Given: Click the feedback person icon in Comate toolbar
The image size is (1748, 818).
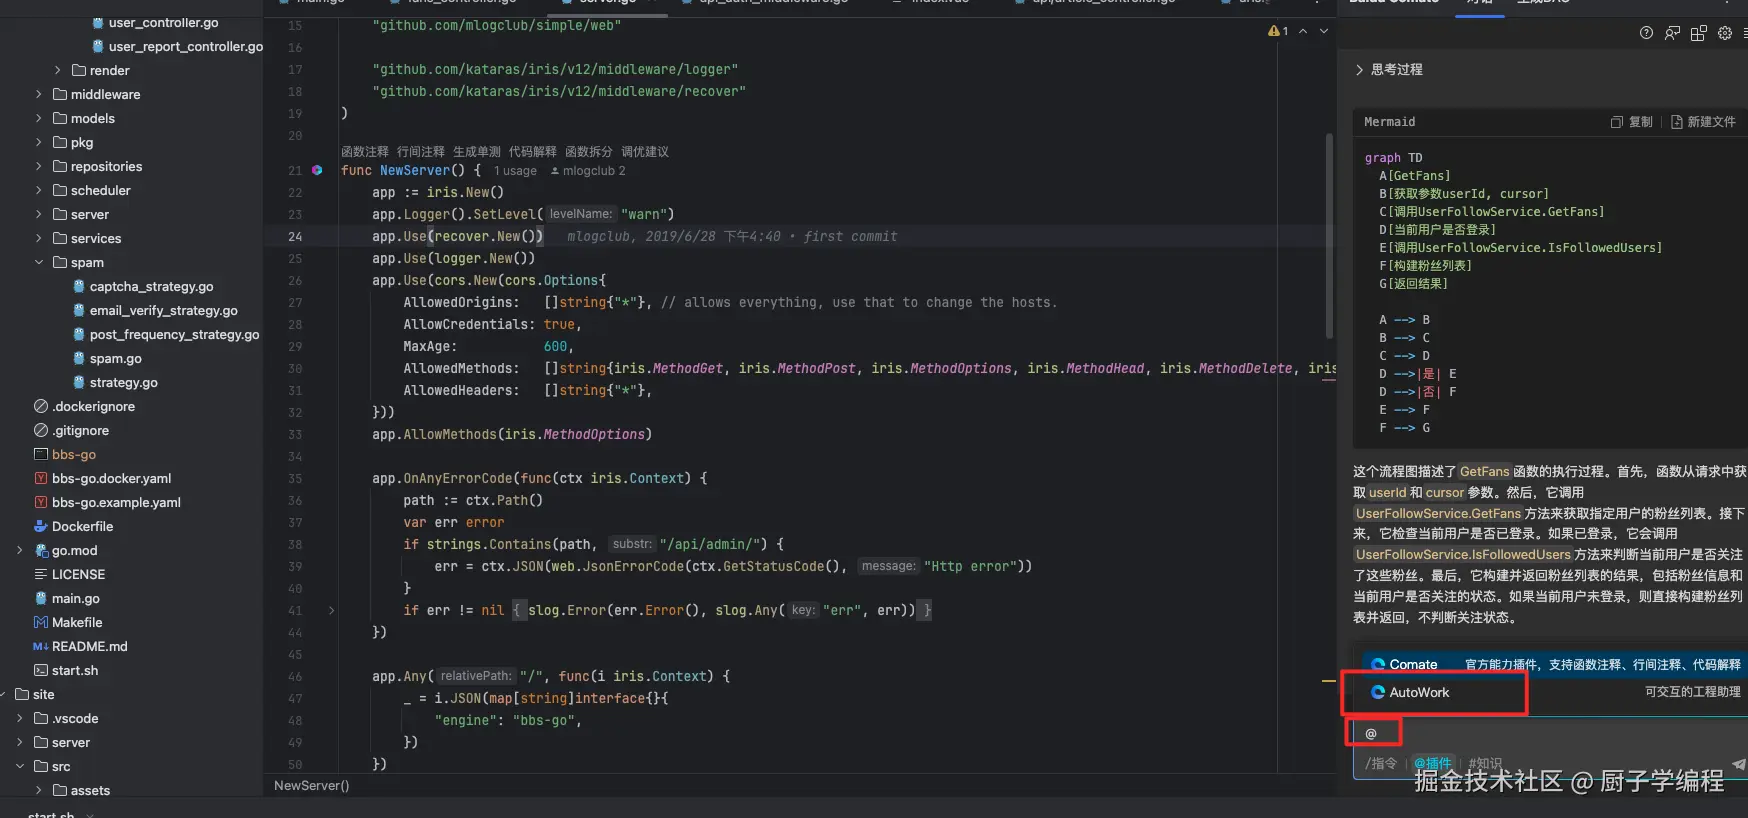Looking at the screenshot, I should (x=1672, y=33).
